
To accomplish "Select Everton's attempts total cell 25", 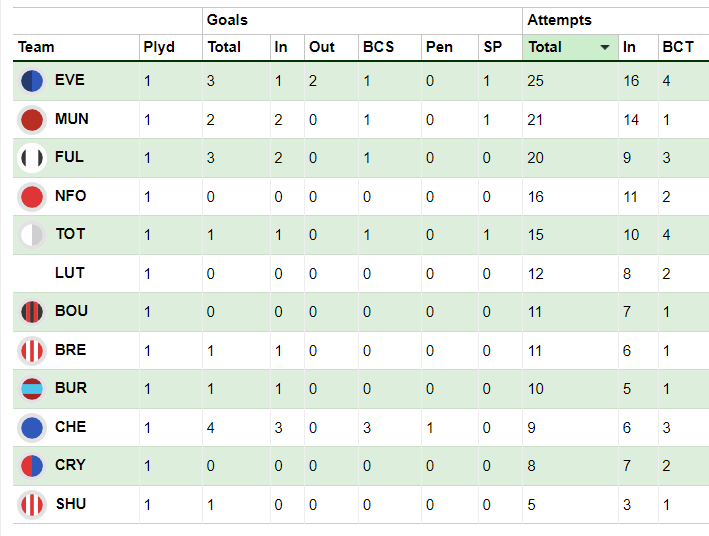I will tap(535, 81).
